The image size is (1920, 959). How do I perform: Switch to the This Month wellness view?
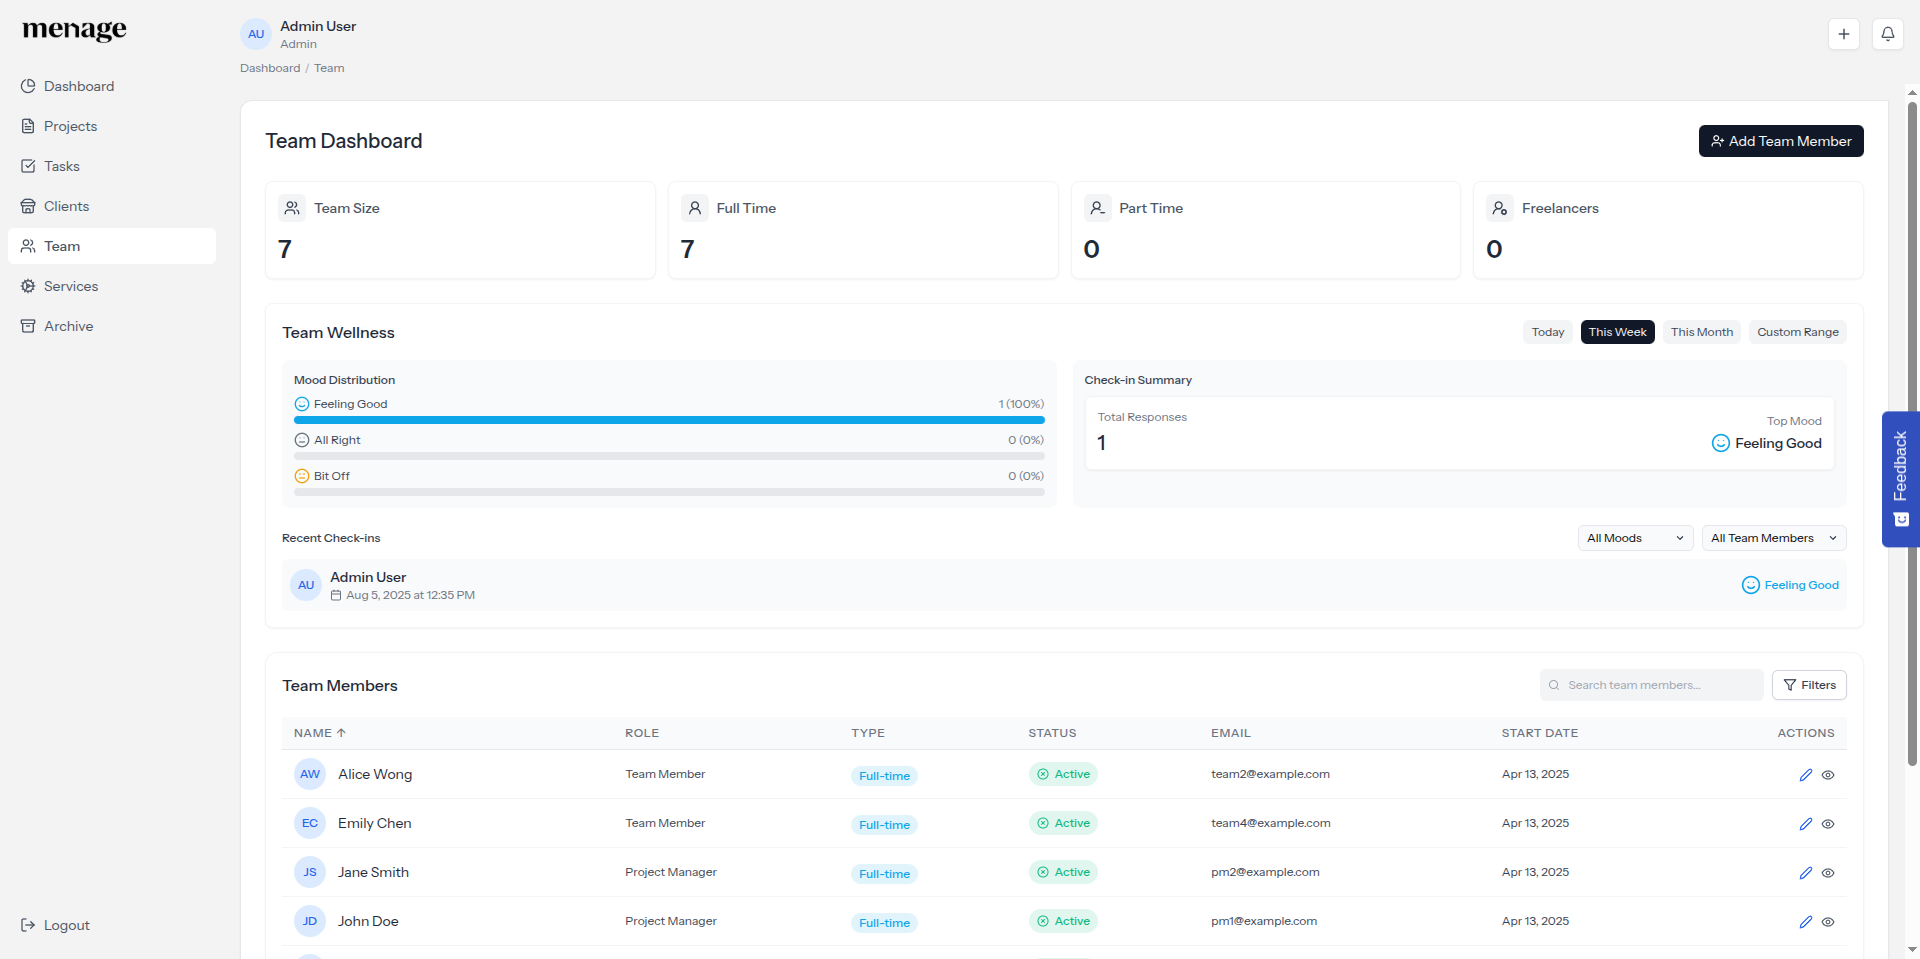(x=1701, y=332)
